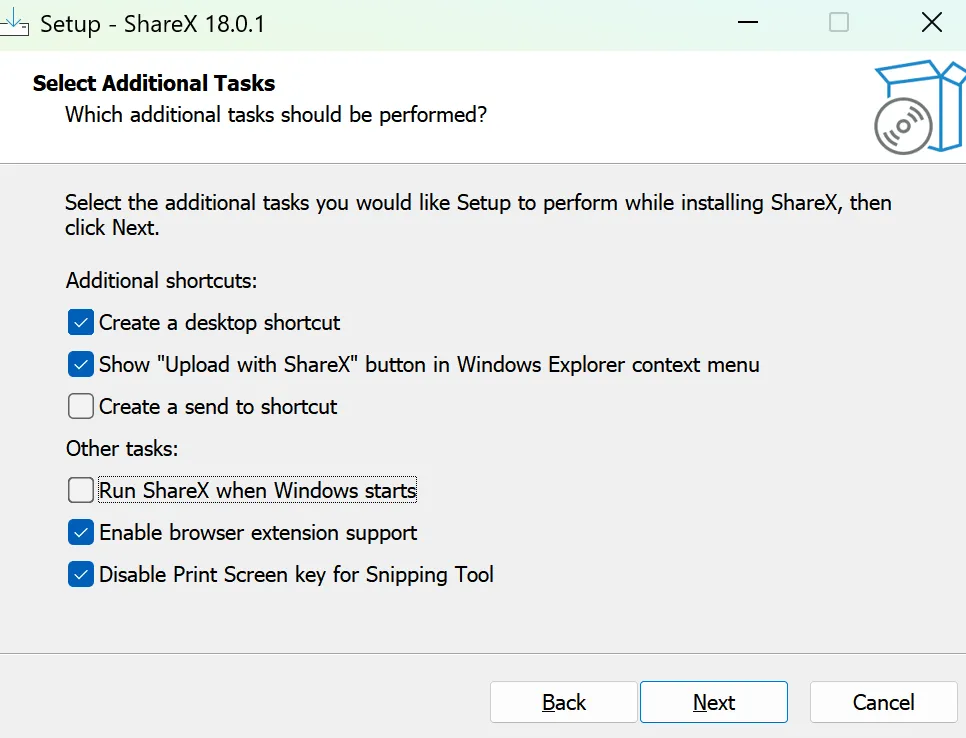The width and height of the screenshot is (966, 738).
Task: Enable Create a send to shortcut
Action: coord(81,407)
